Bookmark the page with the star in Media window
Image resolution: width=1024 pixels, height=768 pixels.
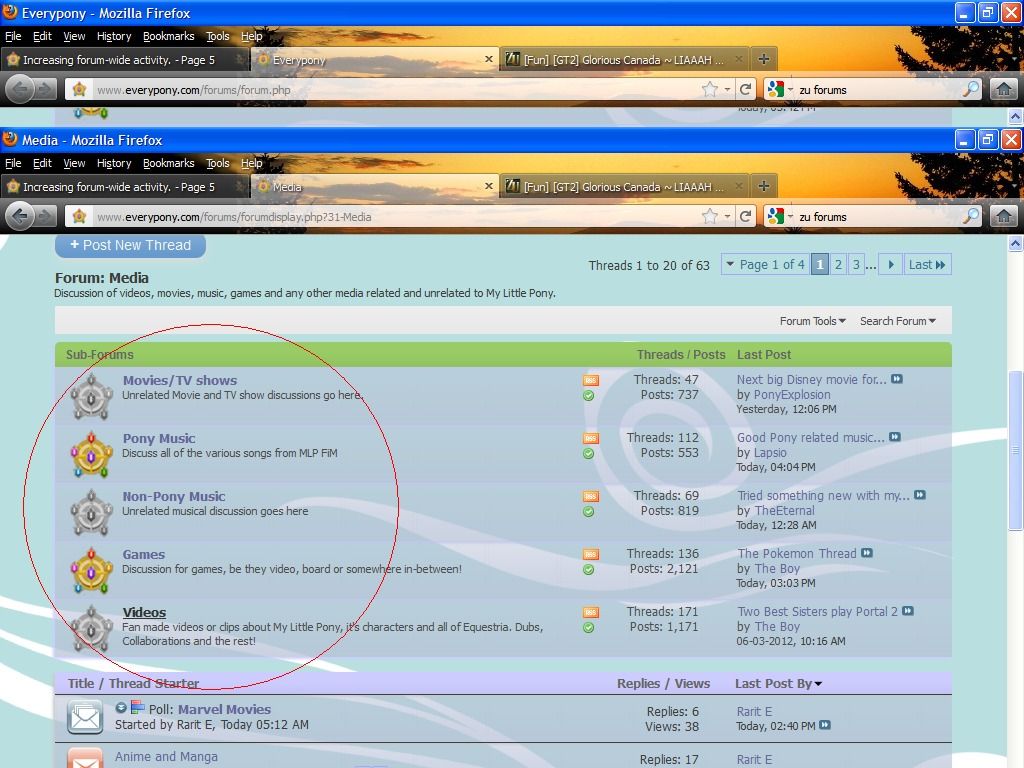click(710, 216)
